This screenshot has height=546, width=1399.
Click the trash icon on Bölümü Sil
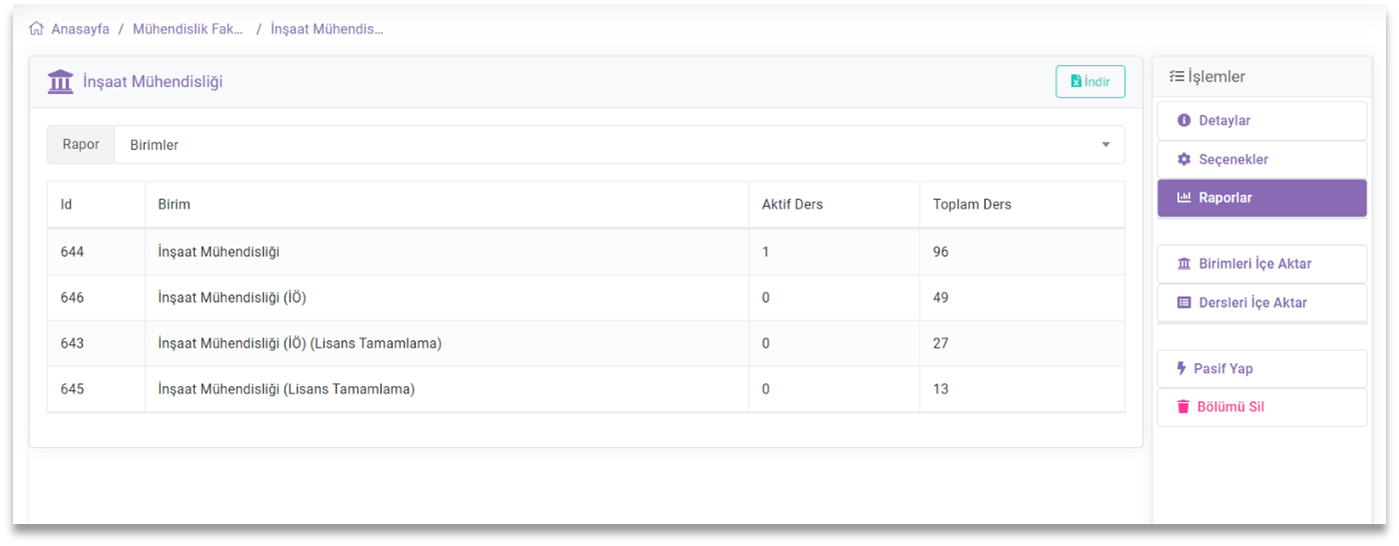1183,407
